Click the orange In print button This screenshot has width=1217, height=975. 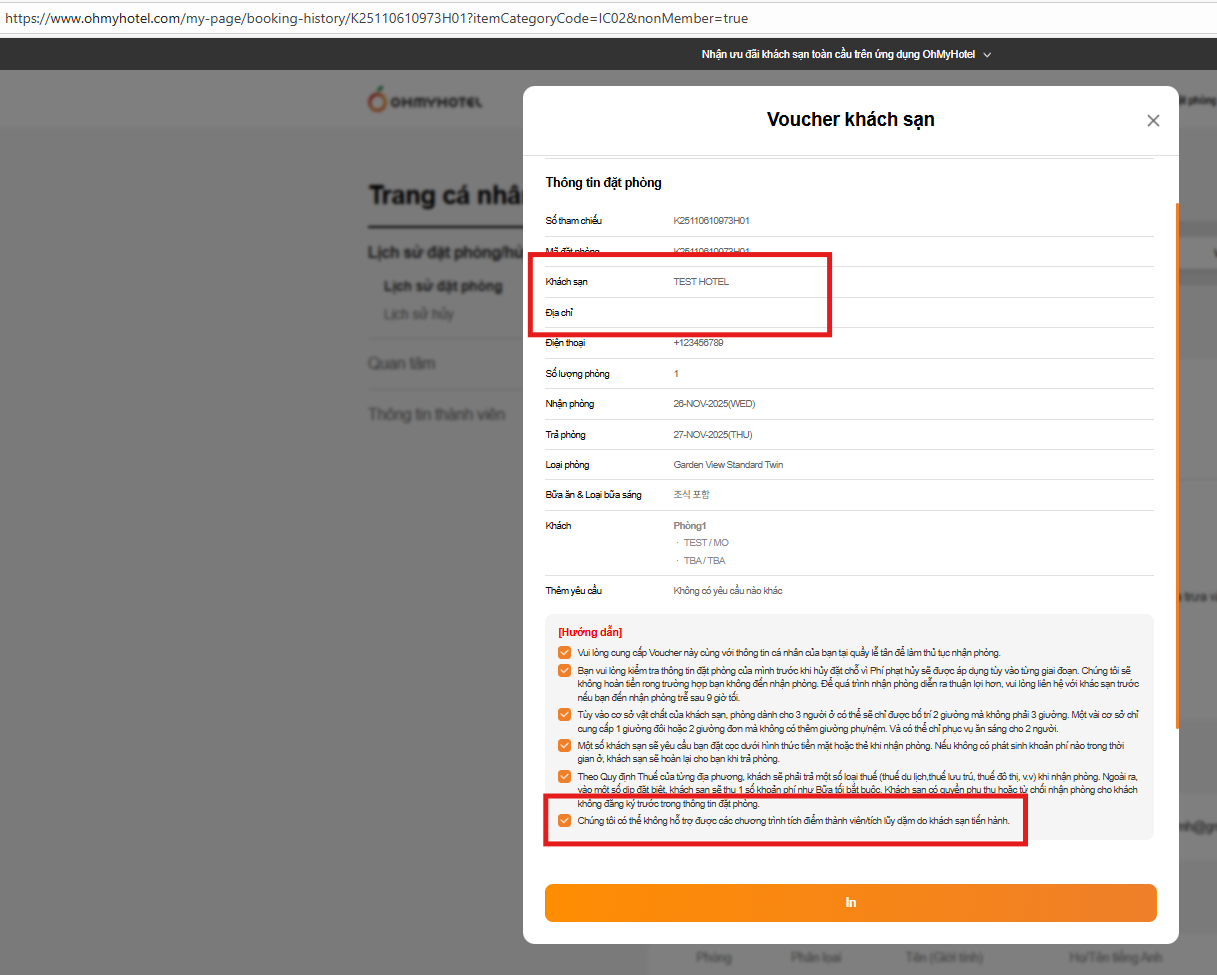[x=851, y=903]
